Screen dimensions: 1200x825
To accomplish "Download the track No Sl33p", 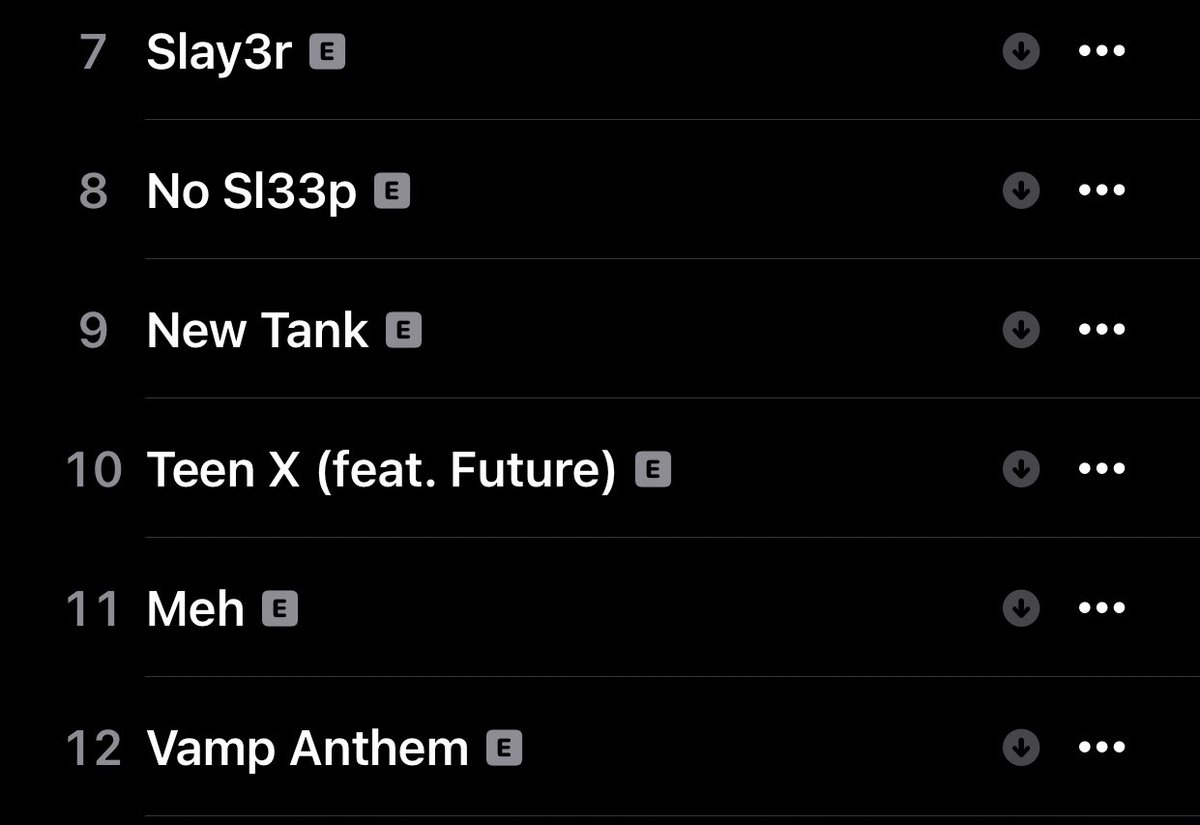I will (1020, 191).
